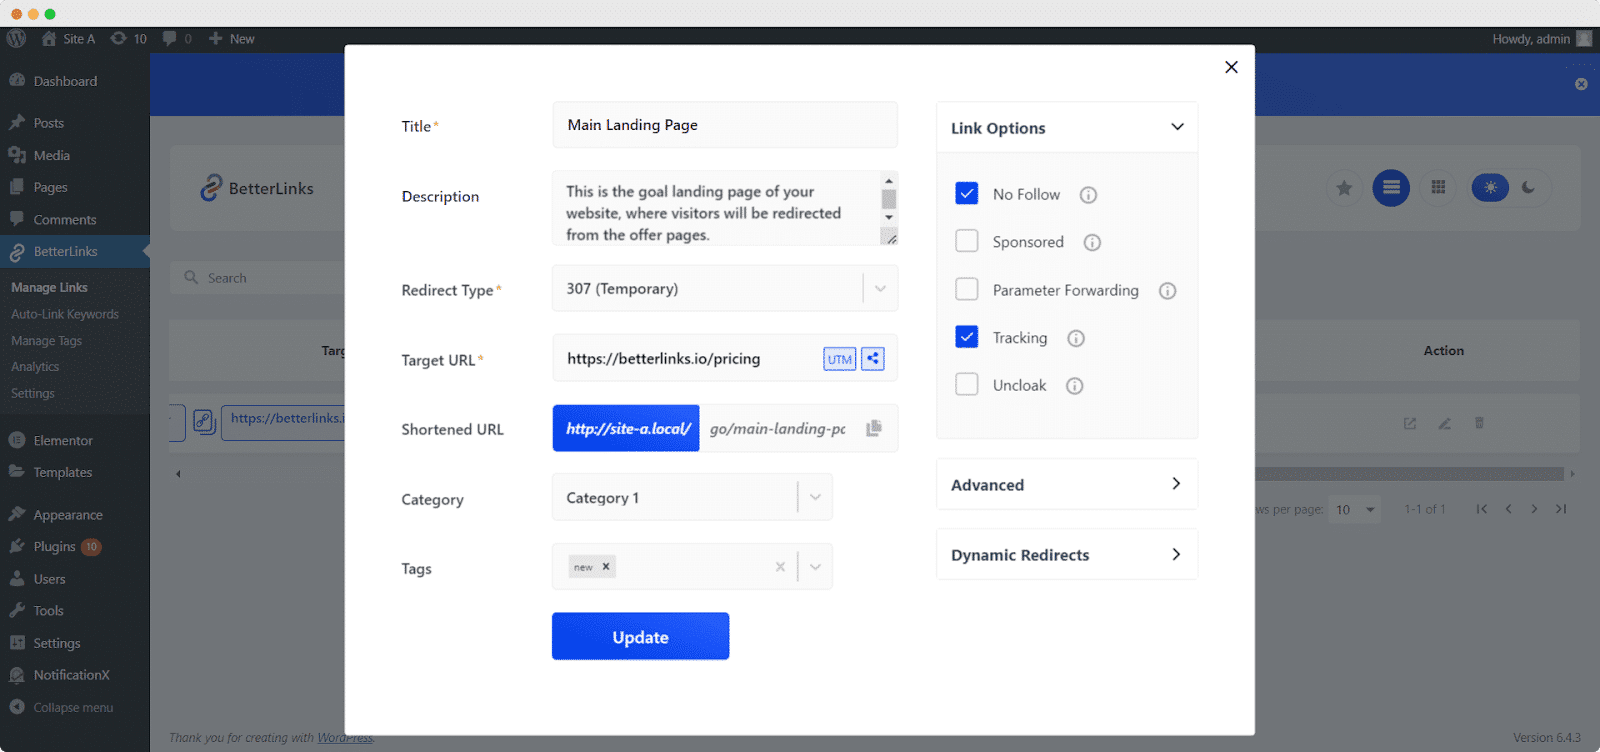Open Elementor in the sidebar menu

click(62, 441)
